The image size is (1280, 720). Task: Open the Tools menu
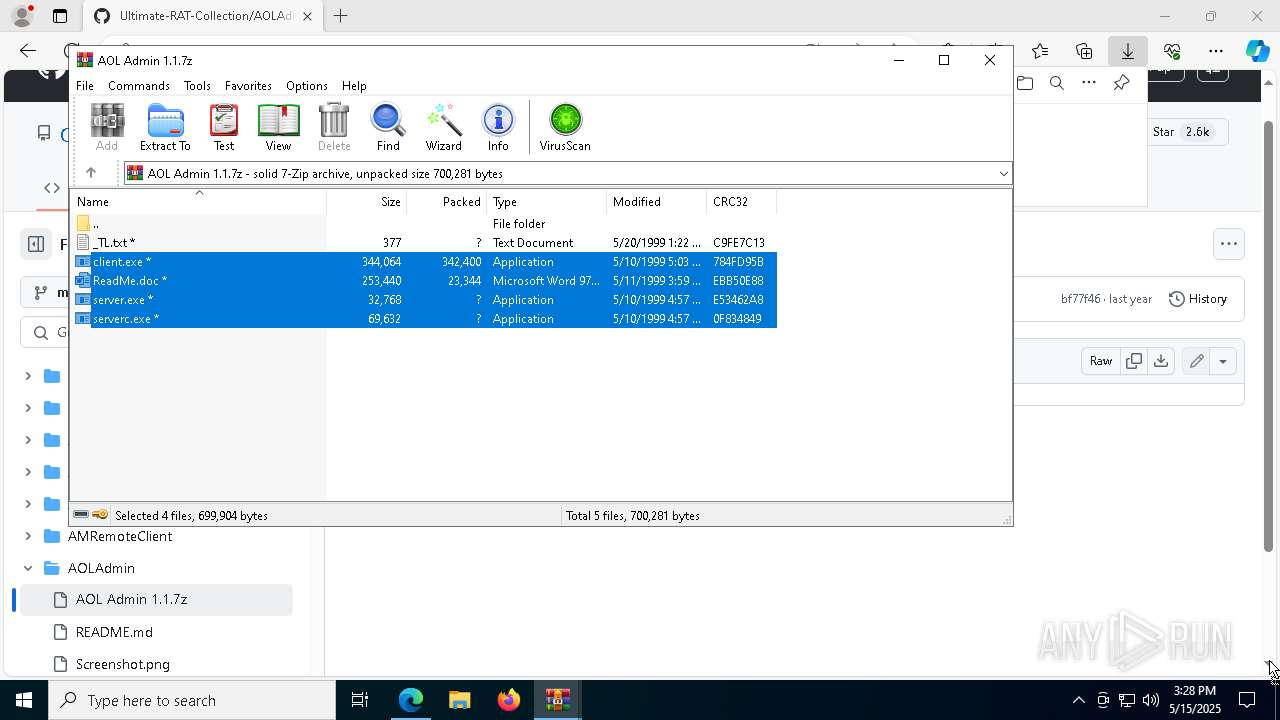197,86
